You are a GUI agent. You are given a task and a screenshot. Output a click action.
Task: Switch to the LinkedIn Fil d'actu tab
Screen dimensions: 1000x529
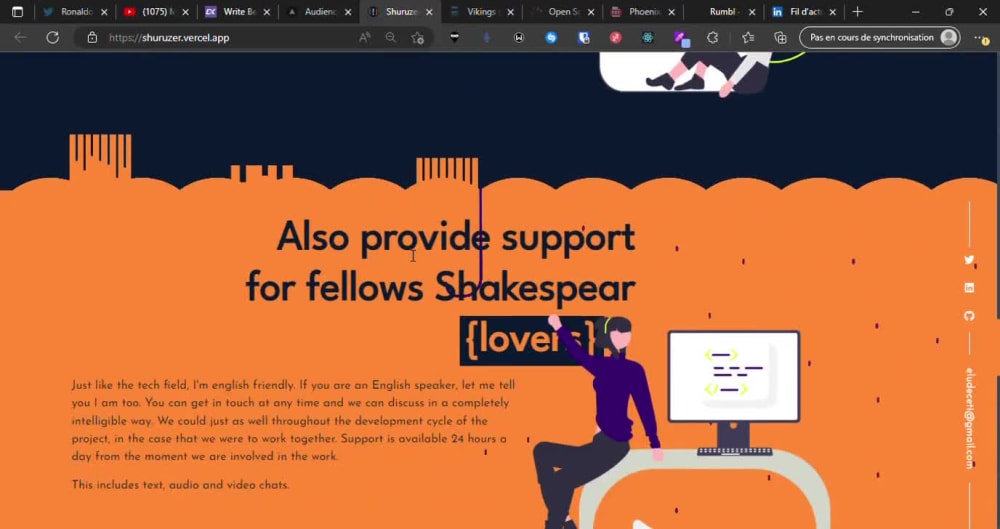[804, 11]
